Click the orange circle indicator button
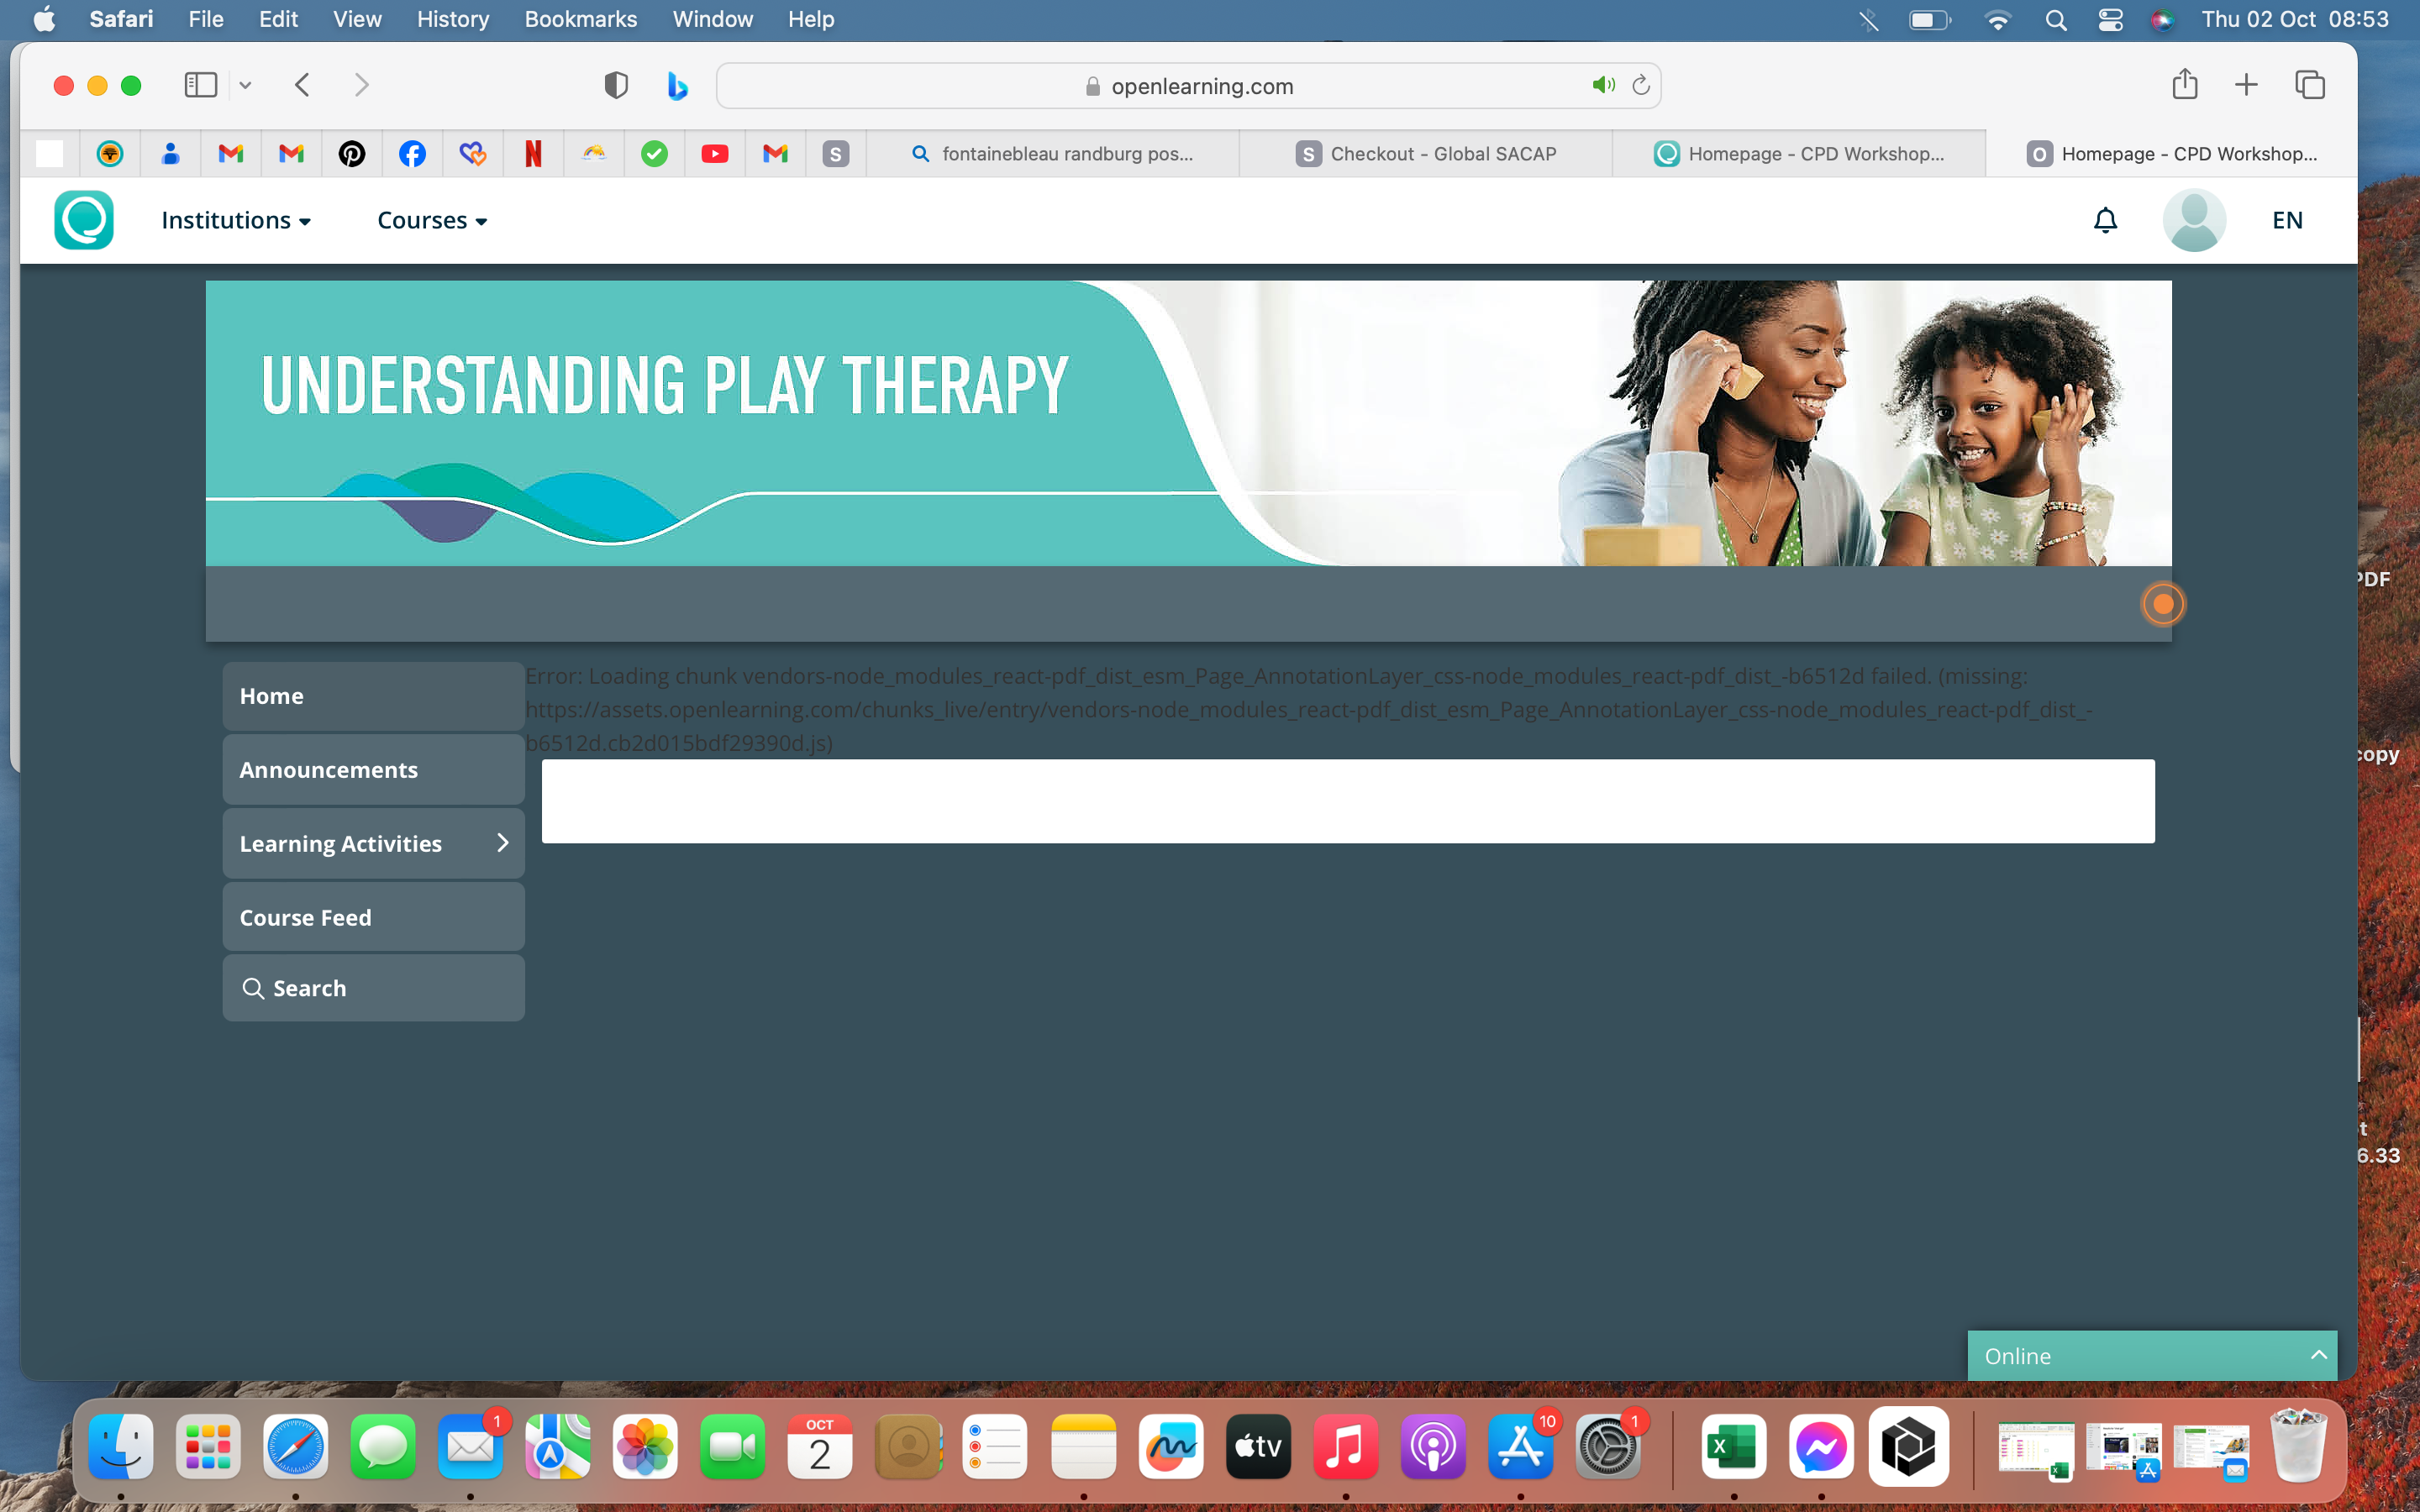The image size is (2420, 1512). pyautogui.click(x=2162, y=604)
